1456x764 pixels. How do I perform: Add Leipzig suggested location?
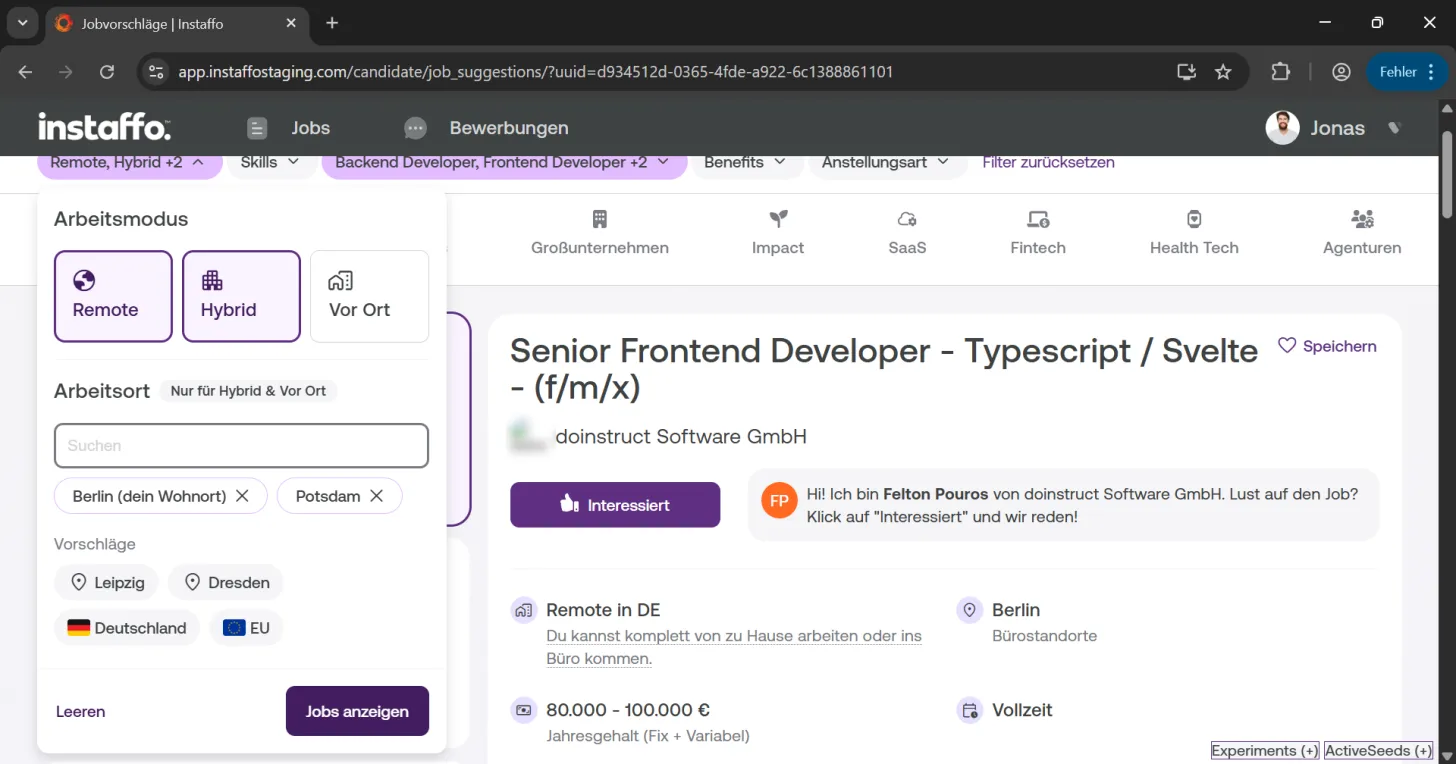tap(107, 582)
